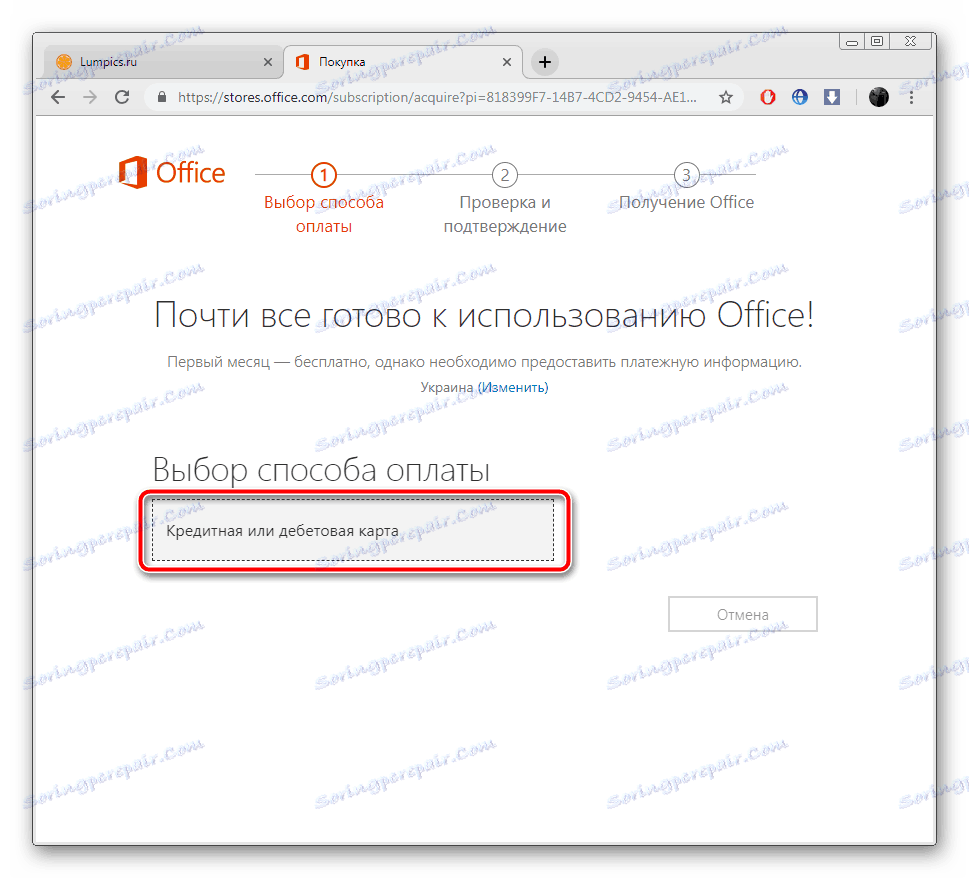
Task: Open the blue globe extension
Action: pos(799,97)
